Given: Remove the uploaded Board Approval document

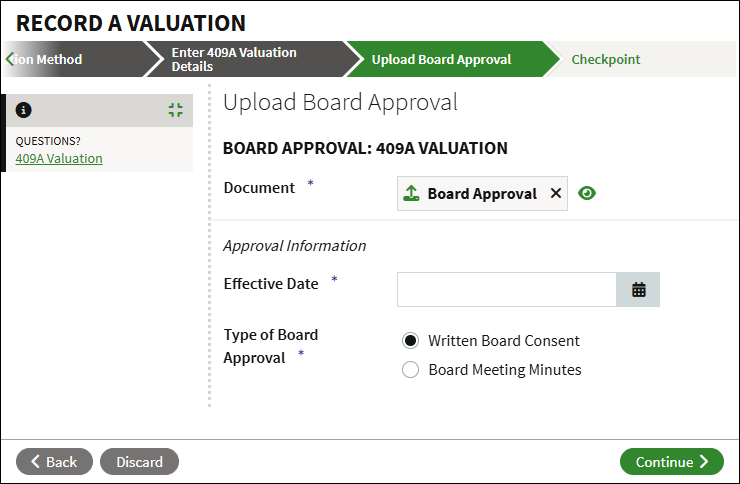Looking at the screenshot, I should [555, 193].
